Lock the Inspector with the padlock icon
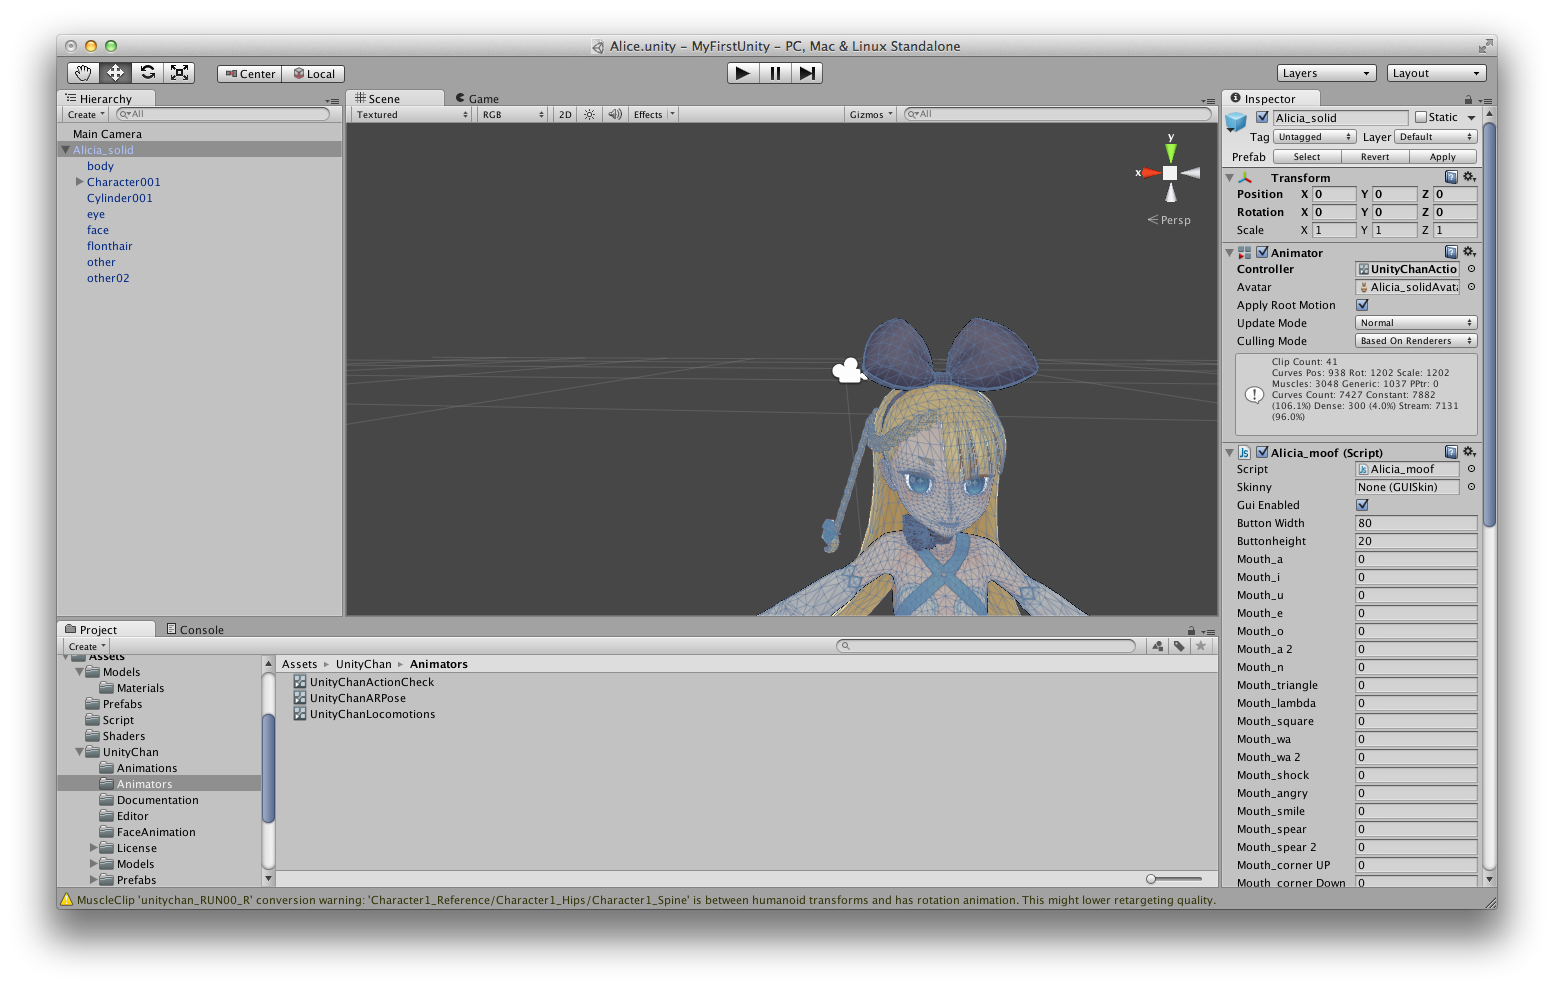The width and height of the screenshot is (1554, 988). coord(1468,99)
